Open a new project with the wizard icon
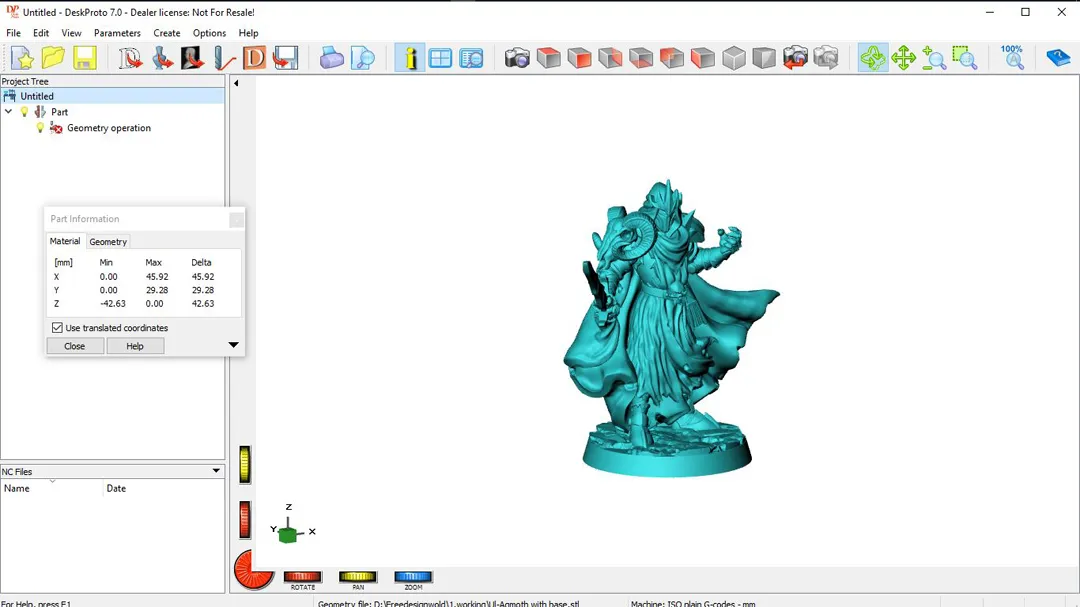1080x607 pixels. click(22, 57)
